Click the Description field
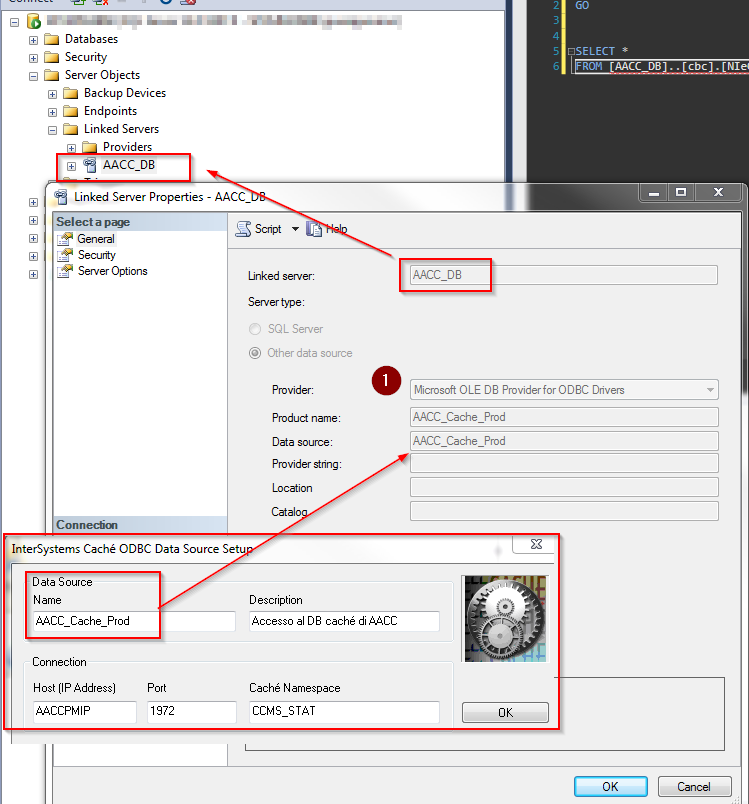The height and width of the screenshot is (804, 749). (345, 621)
